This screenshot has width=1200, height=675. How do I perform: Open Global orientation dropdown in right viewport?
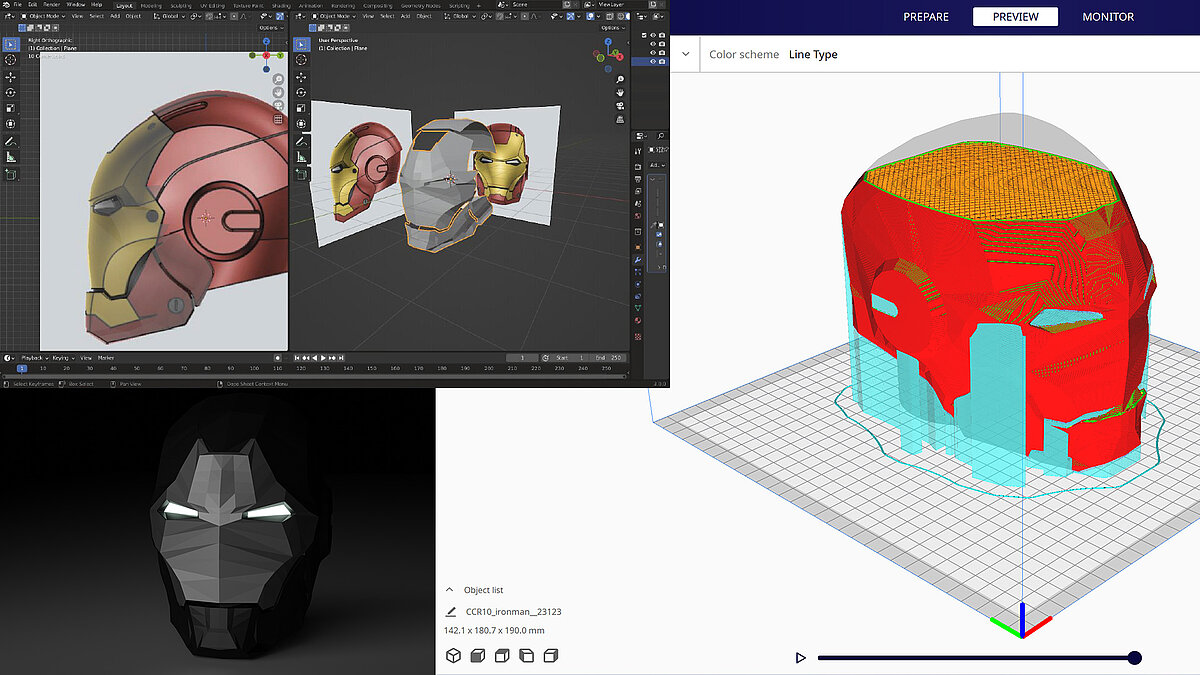tap(460, 16)
